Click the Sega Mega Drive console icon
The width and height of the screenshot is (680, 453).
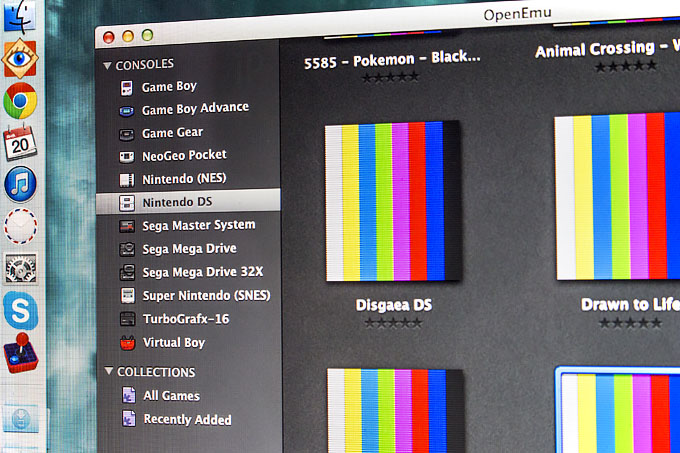(127, 249)
